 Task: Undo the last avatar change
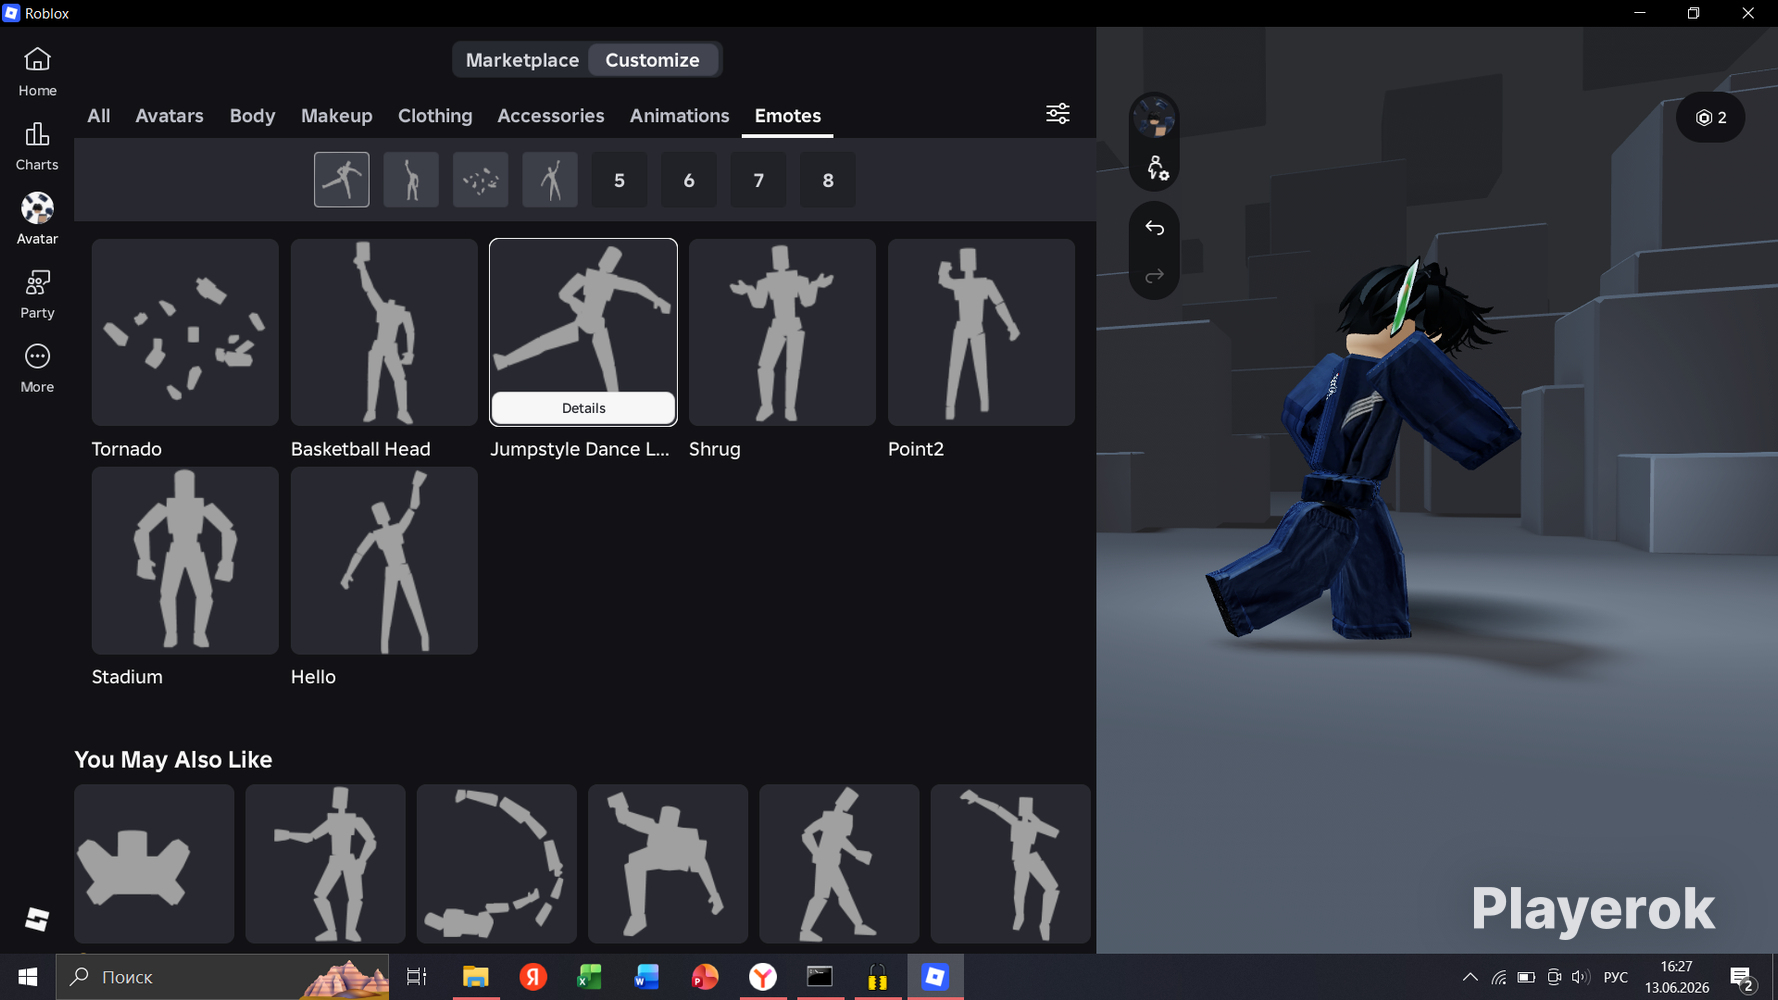pyautogui.click(x=1155, y=228)
